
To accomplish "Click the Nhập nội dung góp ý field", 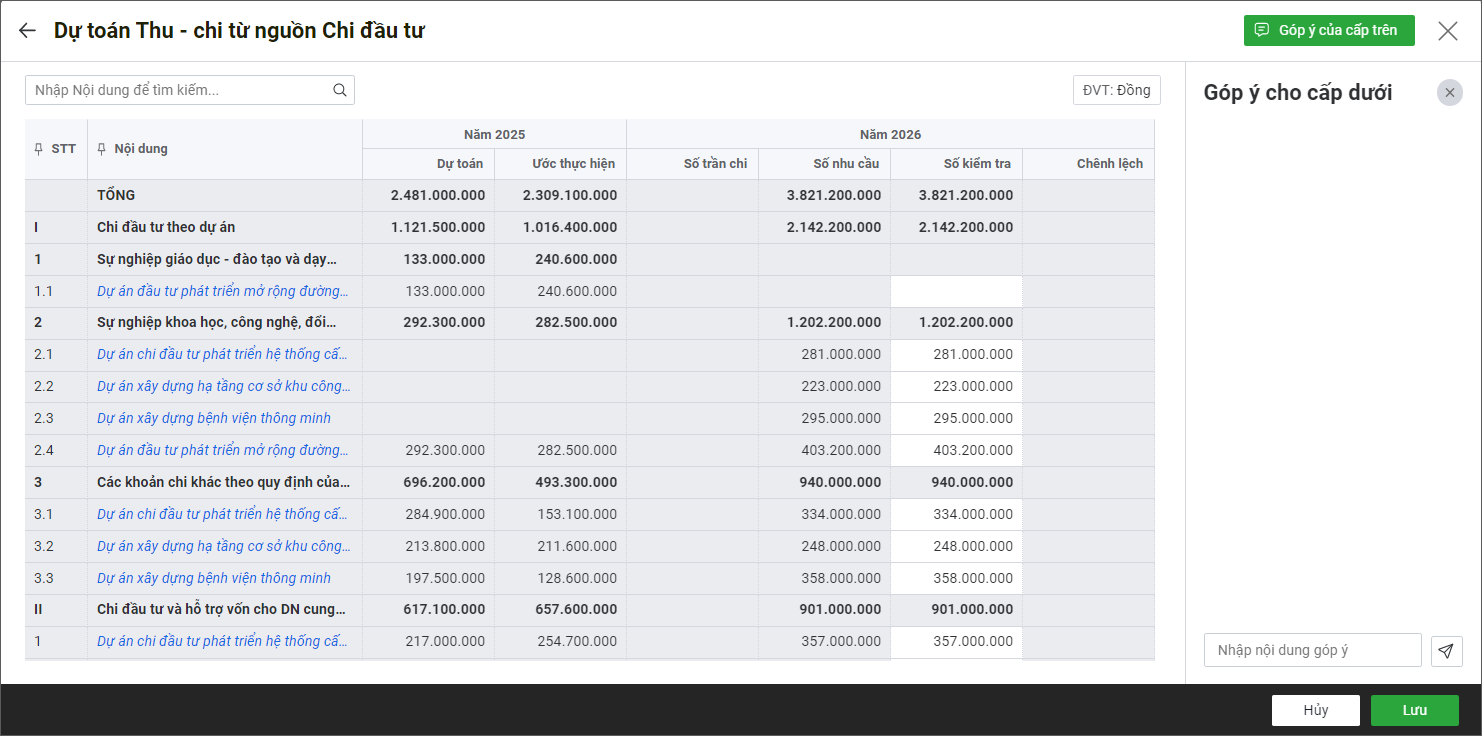I will 1311,650.
